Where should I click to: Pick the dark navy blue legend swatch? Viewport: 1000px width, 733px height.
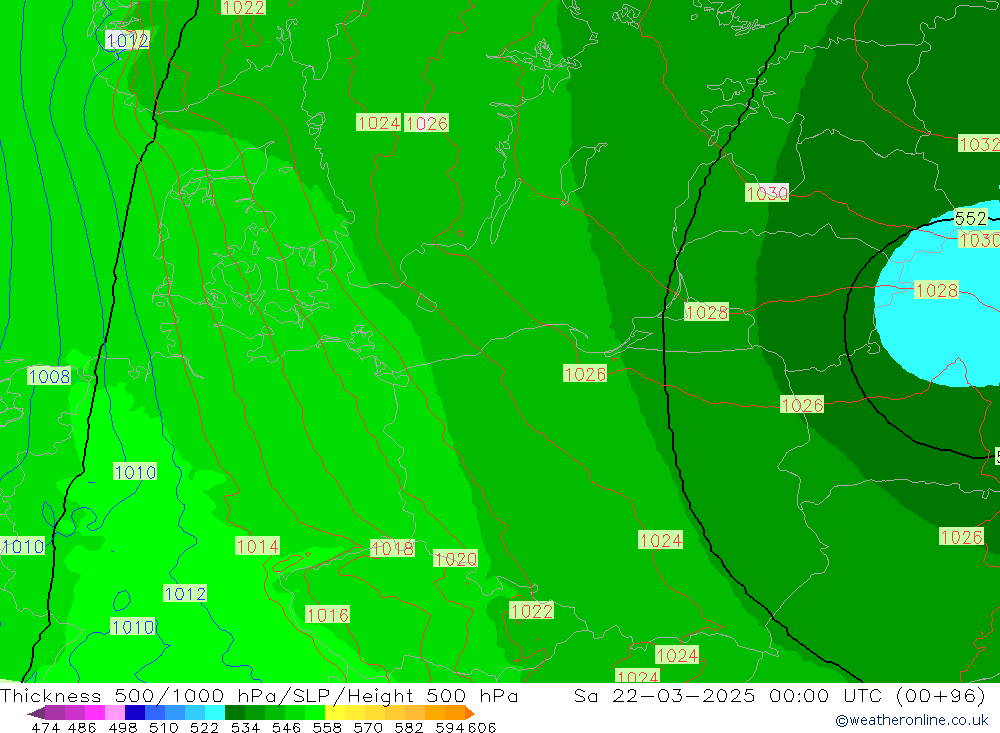tap(135, 712)
